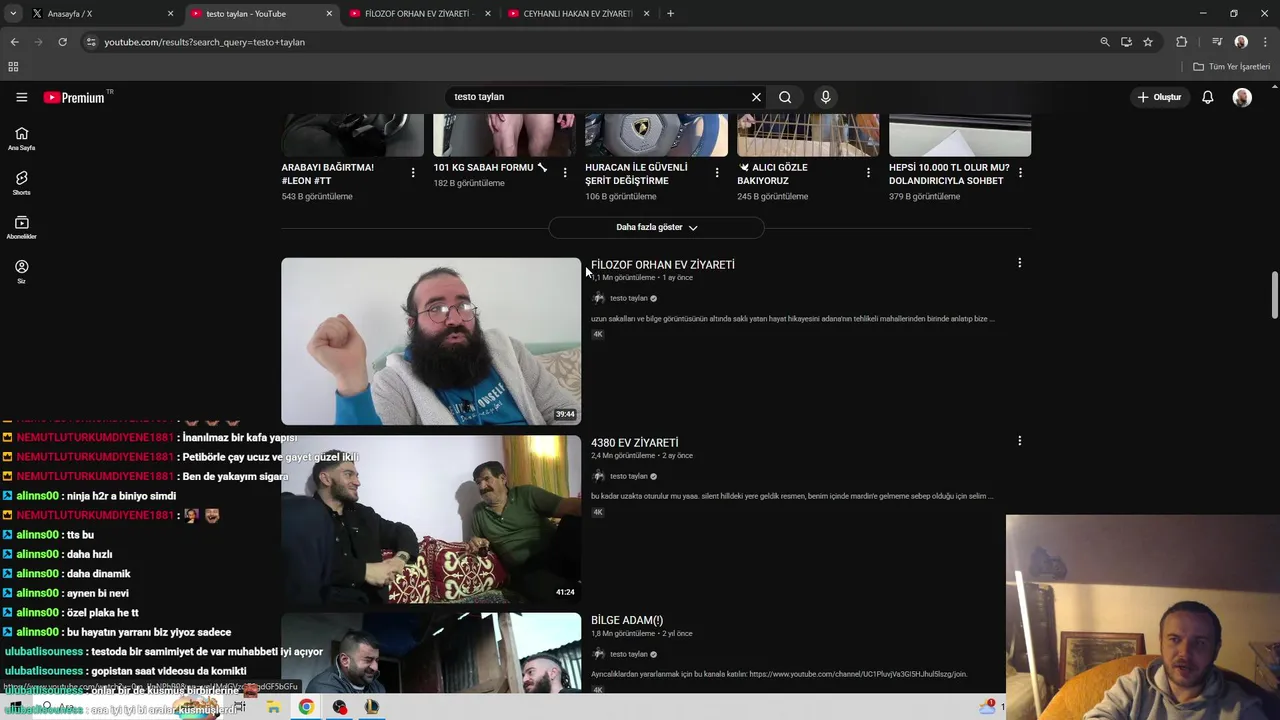Screen dimensions: 1280x720
Task: Start voice search with microphone
Action: point(825,97)
